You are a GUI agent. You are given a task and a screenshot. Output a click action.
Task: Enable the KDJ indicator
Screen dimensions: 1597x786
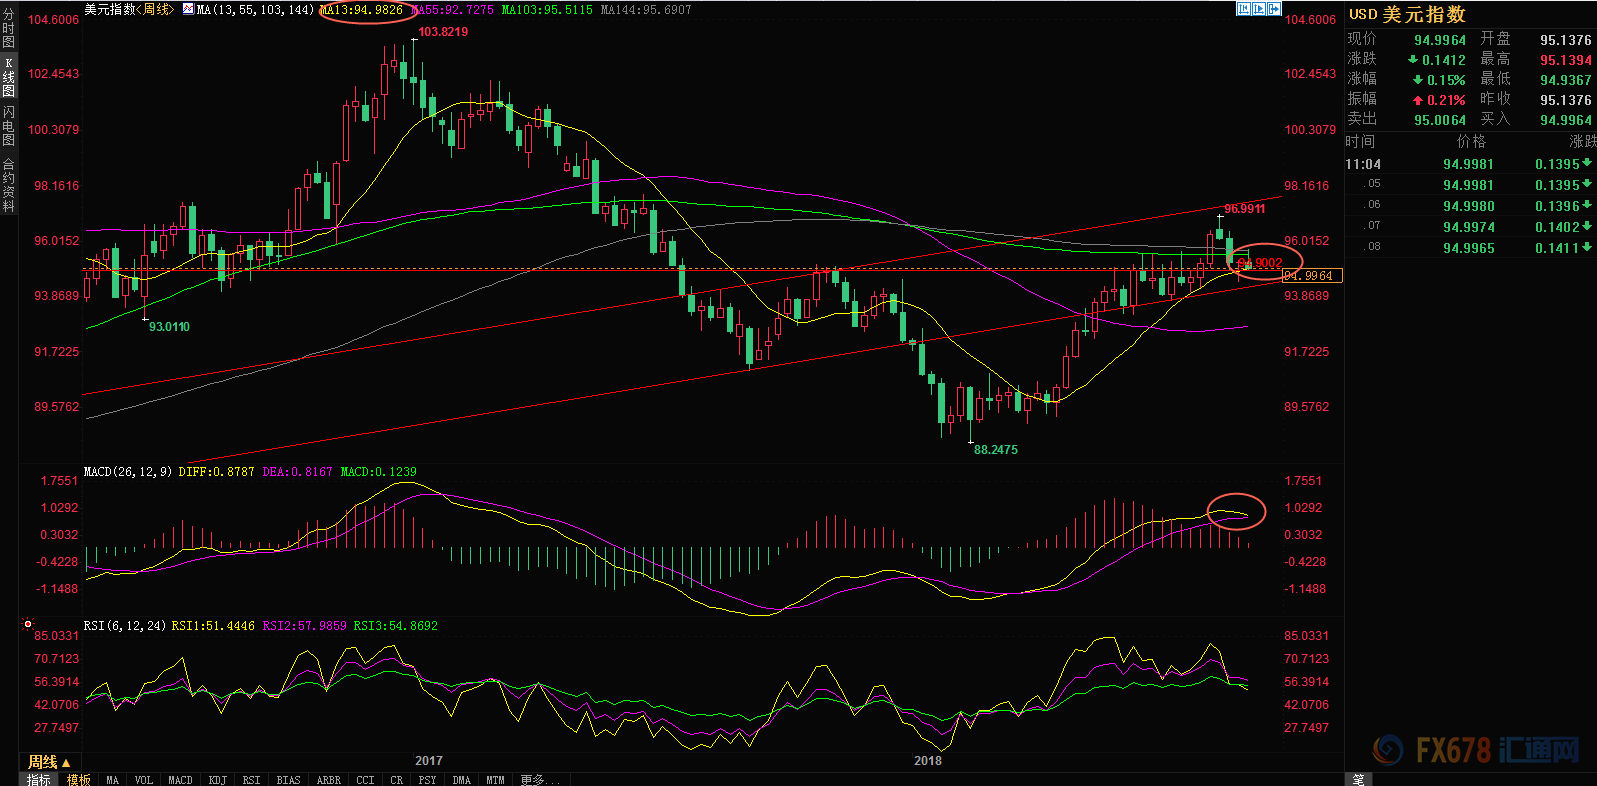click(x=217, y=780)
